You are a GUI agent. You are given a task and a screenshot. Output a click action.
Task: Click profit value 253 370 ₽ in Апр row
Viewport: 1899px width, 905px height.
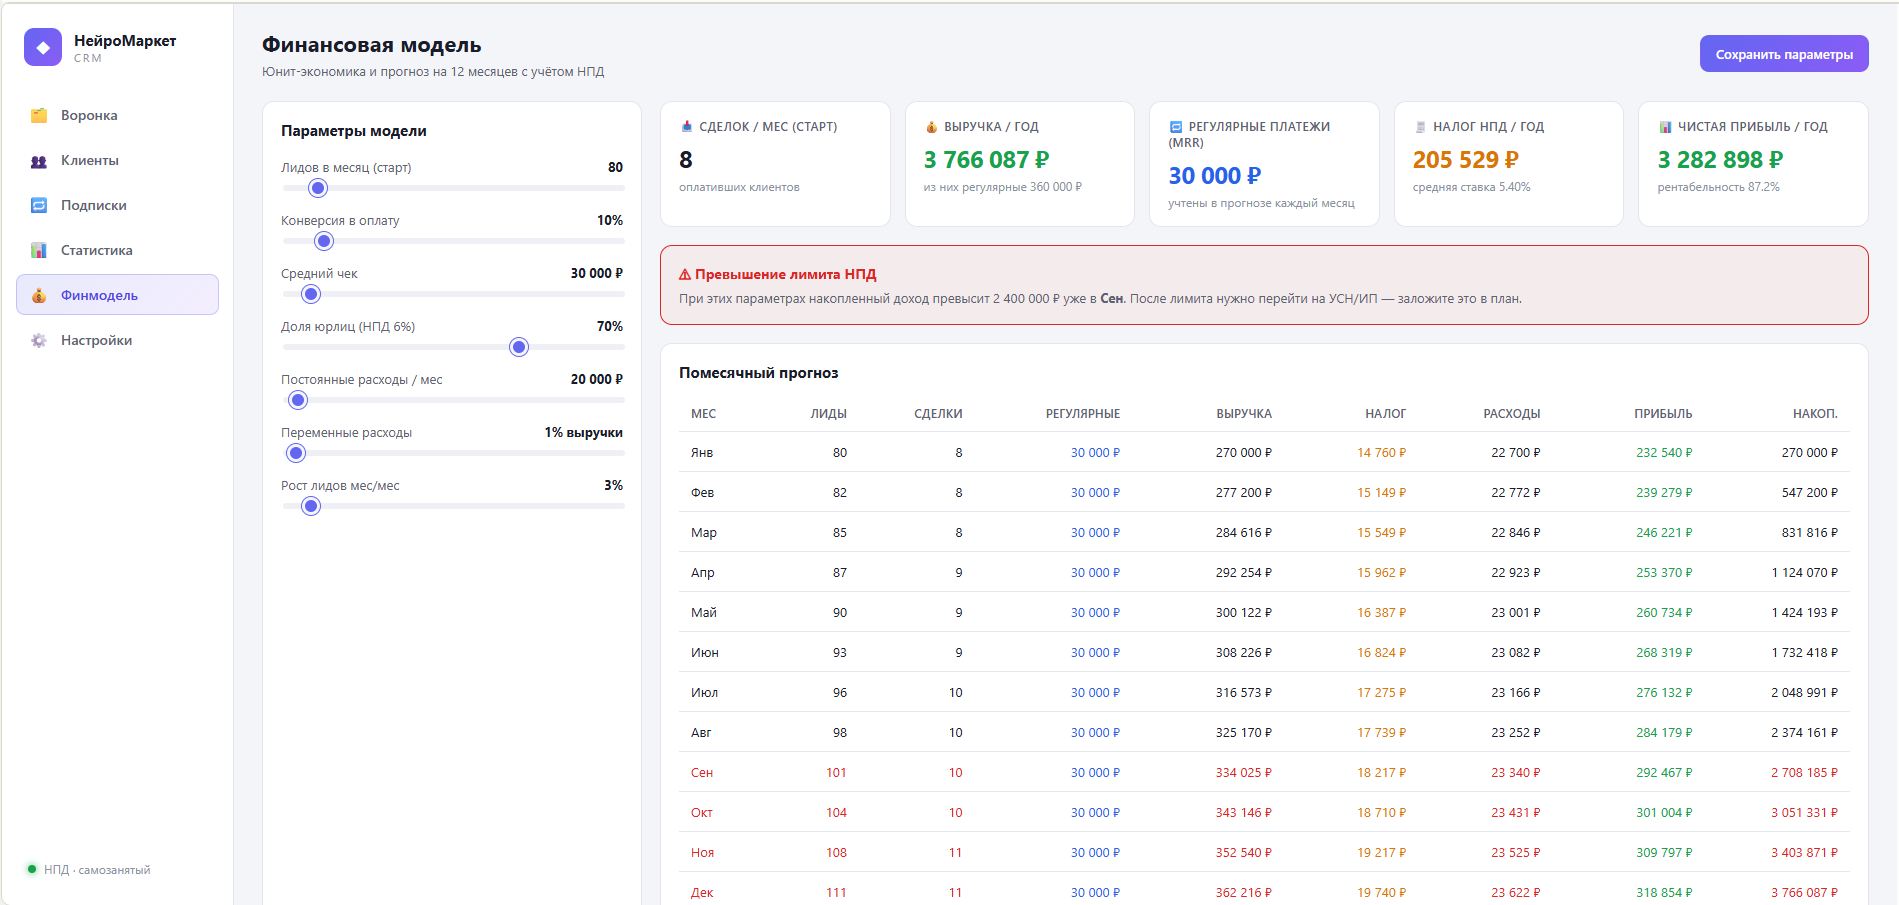(x=1664, y=572)
